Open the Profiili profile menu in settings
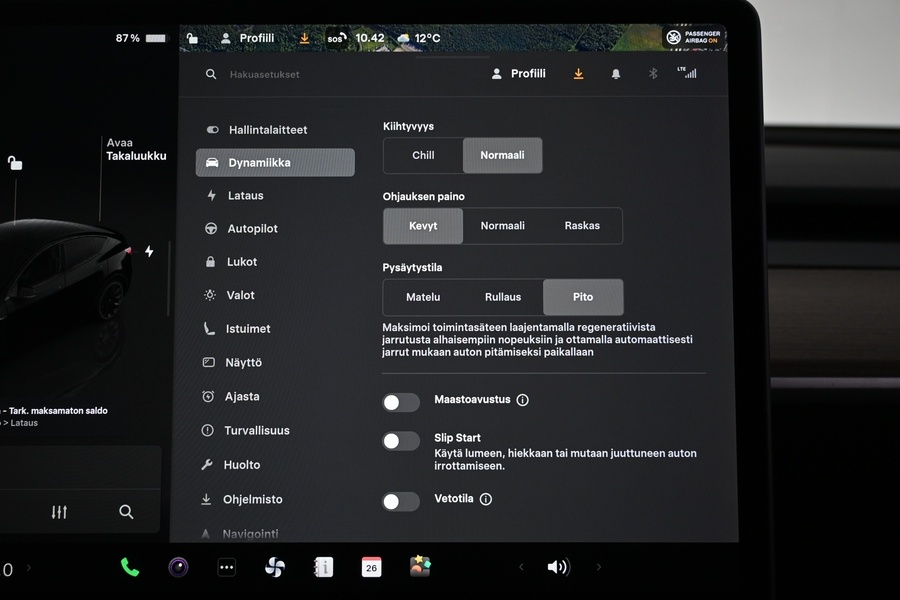 point(519,74)
